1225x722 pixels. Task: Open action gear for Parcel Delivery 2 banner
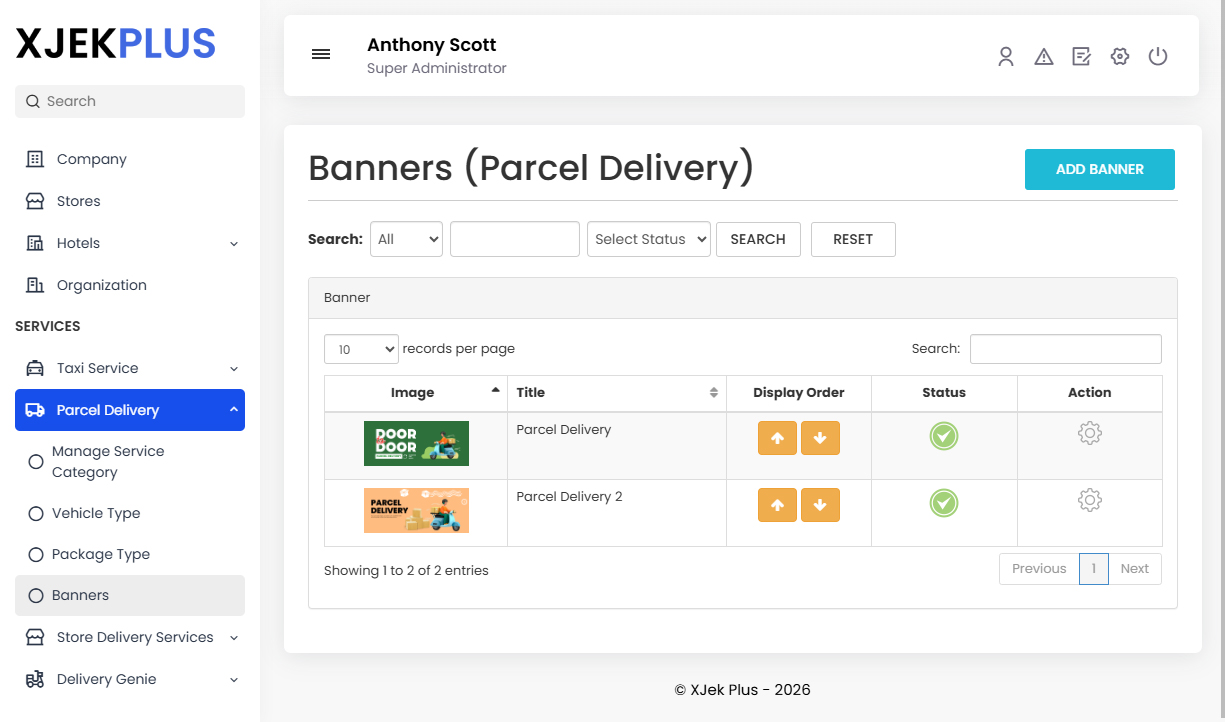coord(1089,499)
